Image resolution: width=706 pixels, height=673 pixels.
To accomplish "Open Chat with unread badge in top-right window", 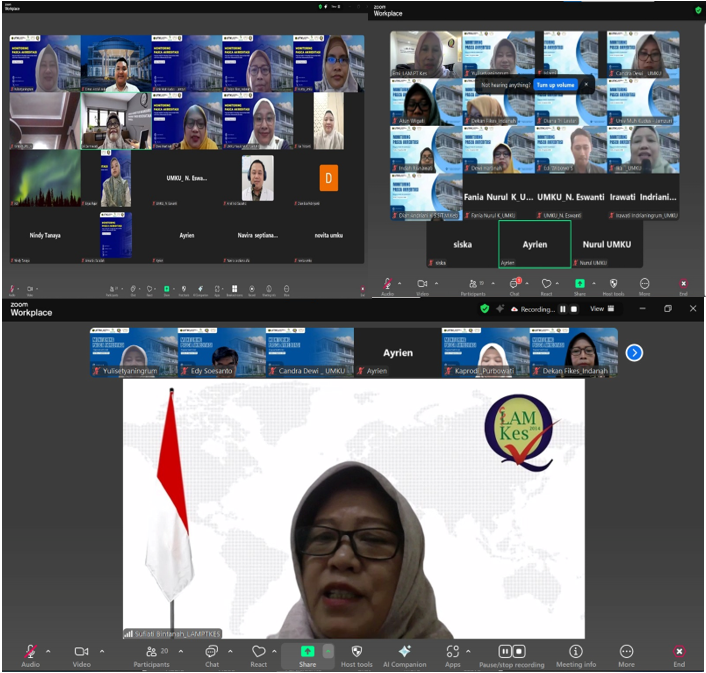I will point(515,286).
